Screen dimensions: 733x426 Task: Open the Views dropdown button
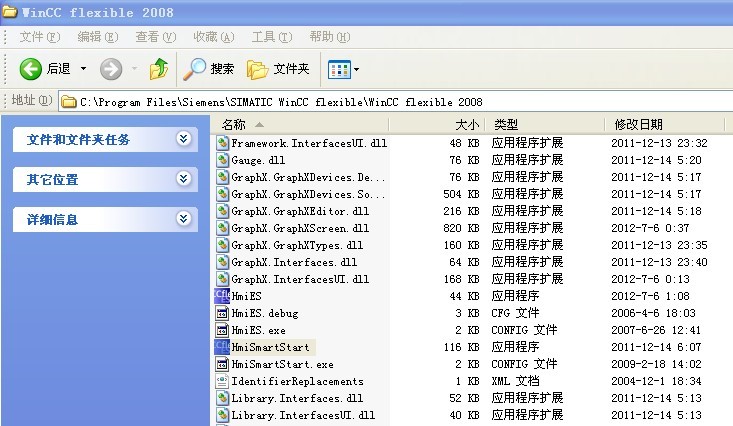click(x=343, y=69)
